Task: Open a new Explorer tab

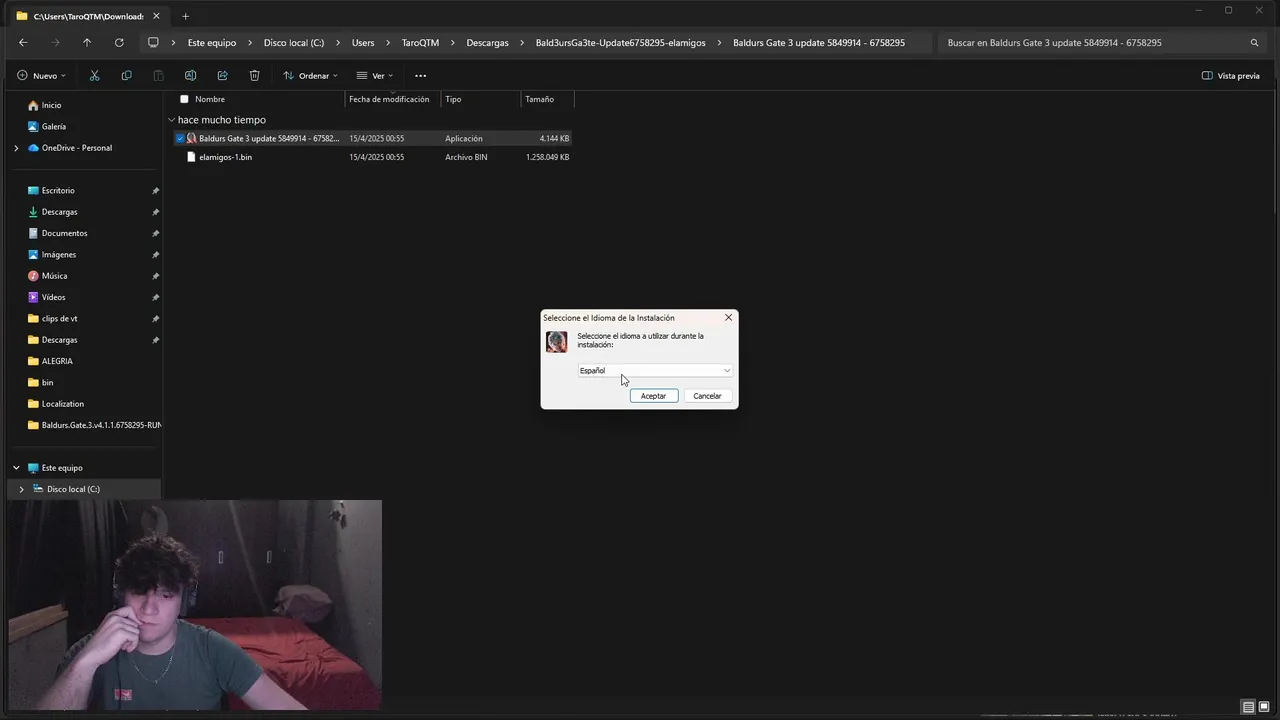Action: click(185, 16)
